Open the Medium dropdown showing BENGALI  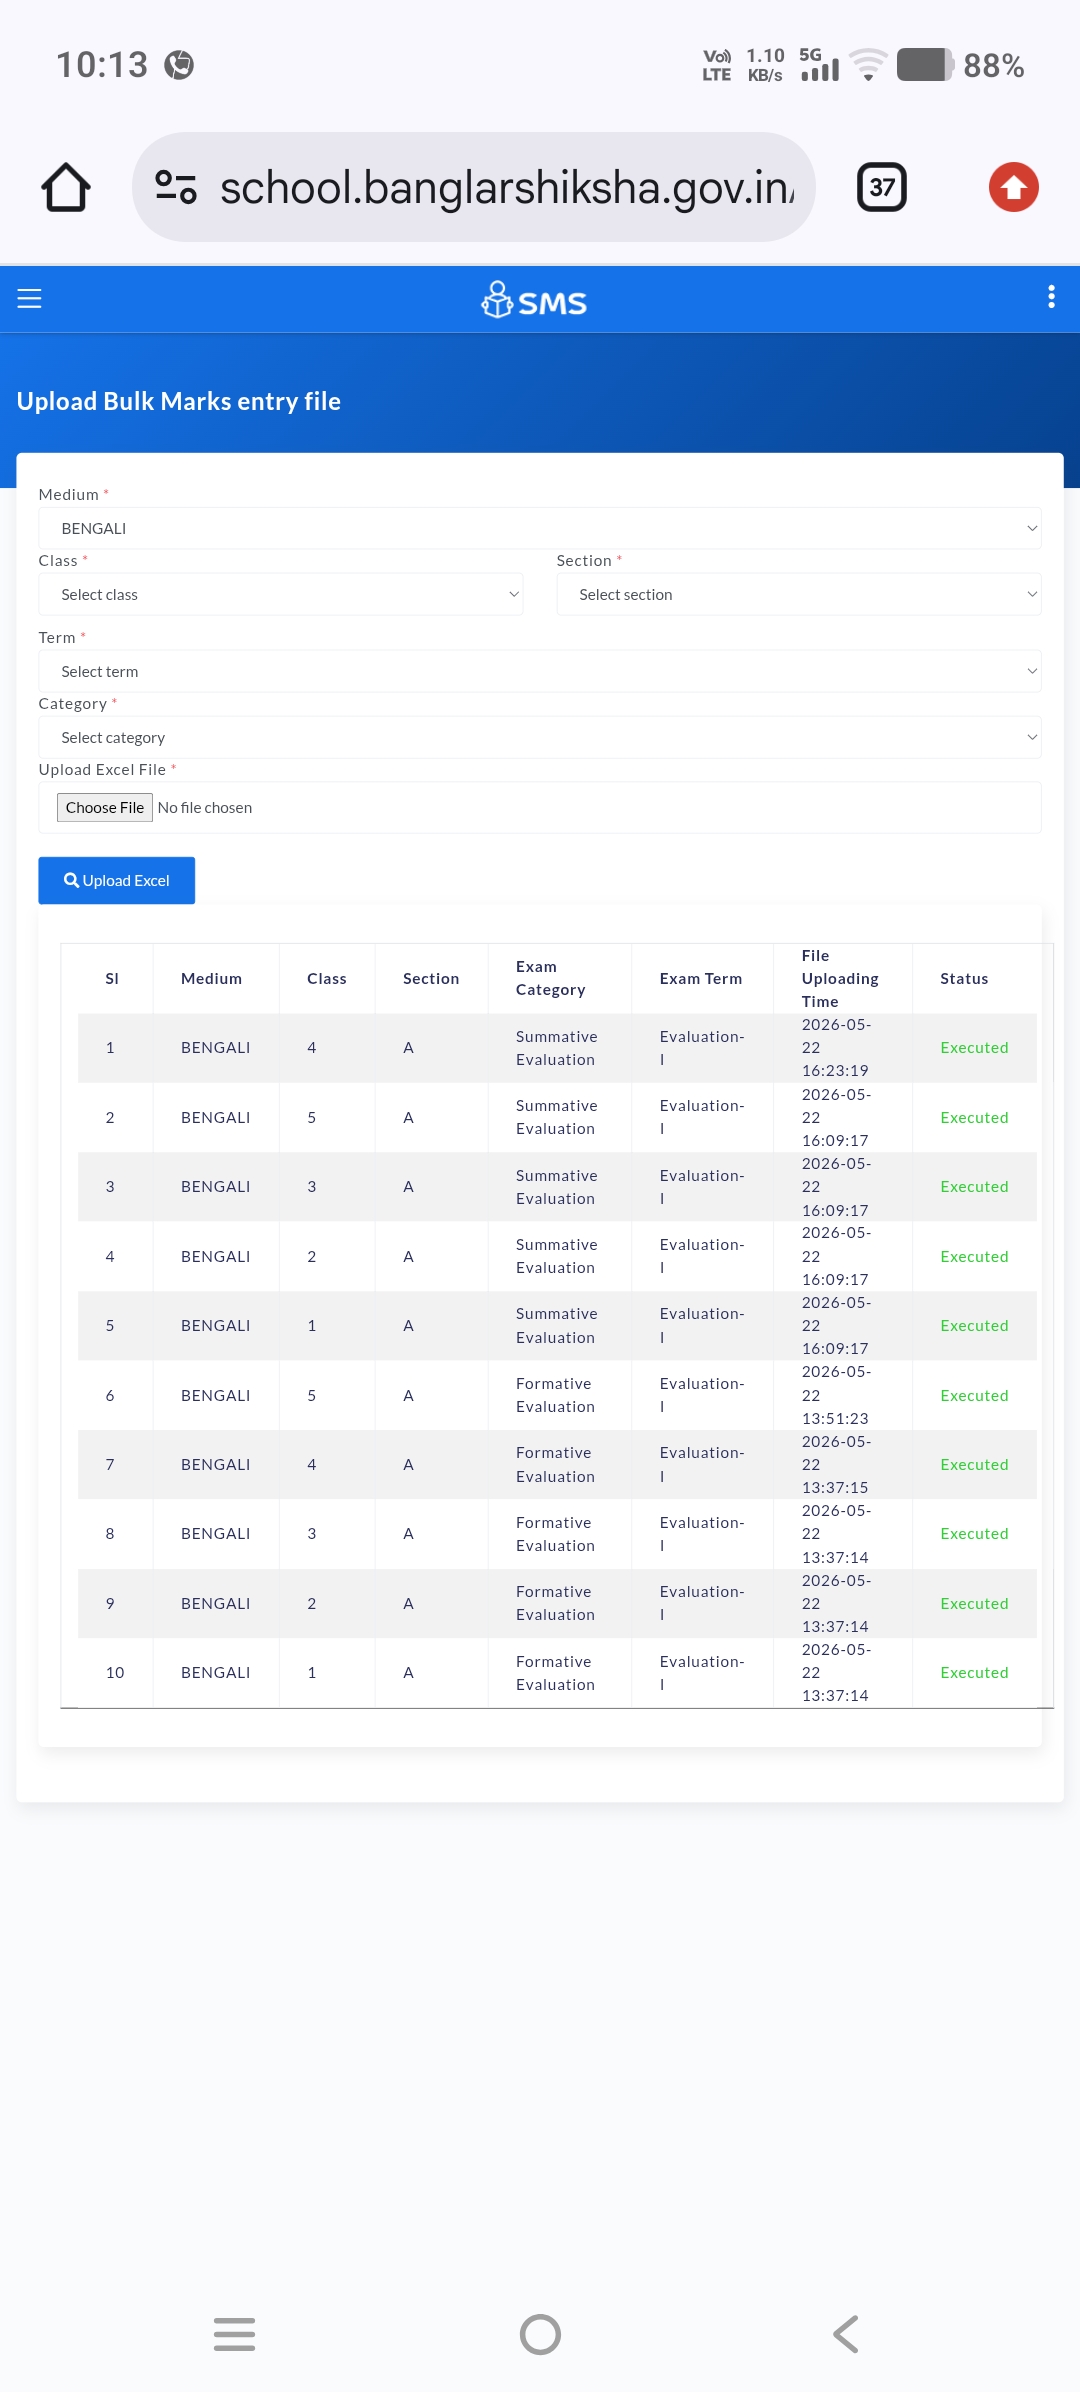click(540, 528)
